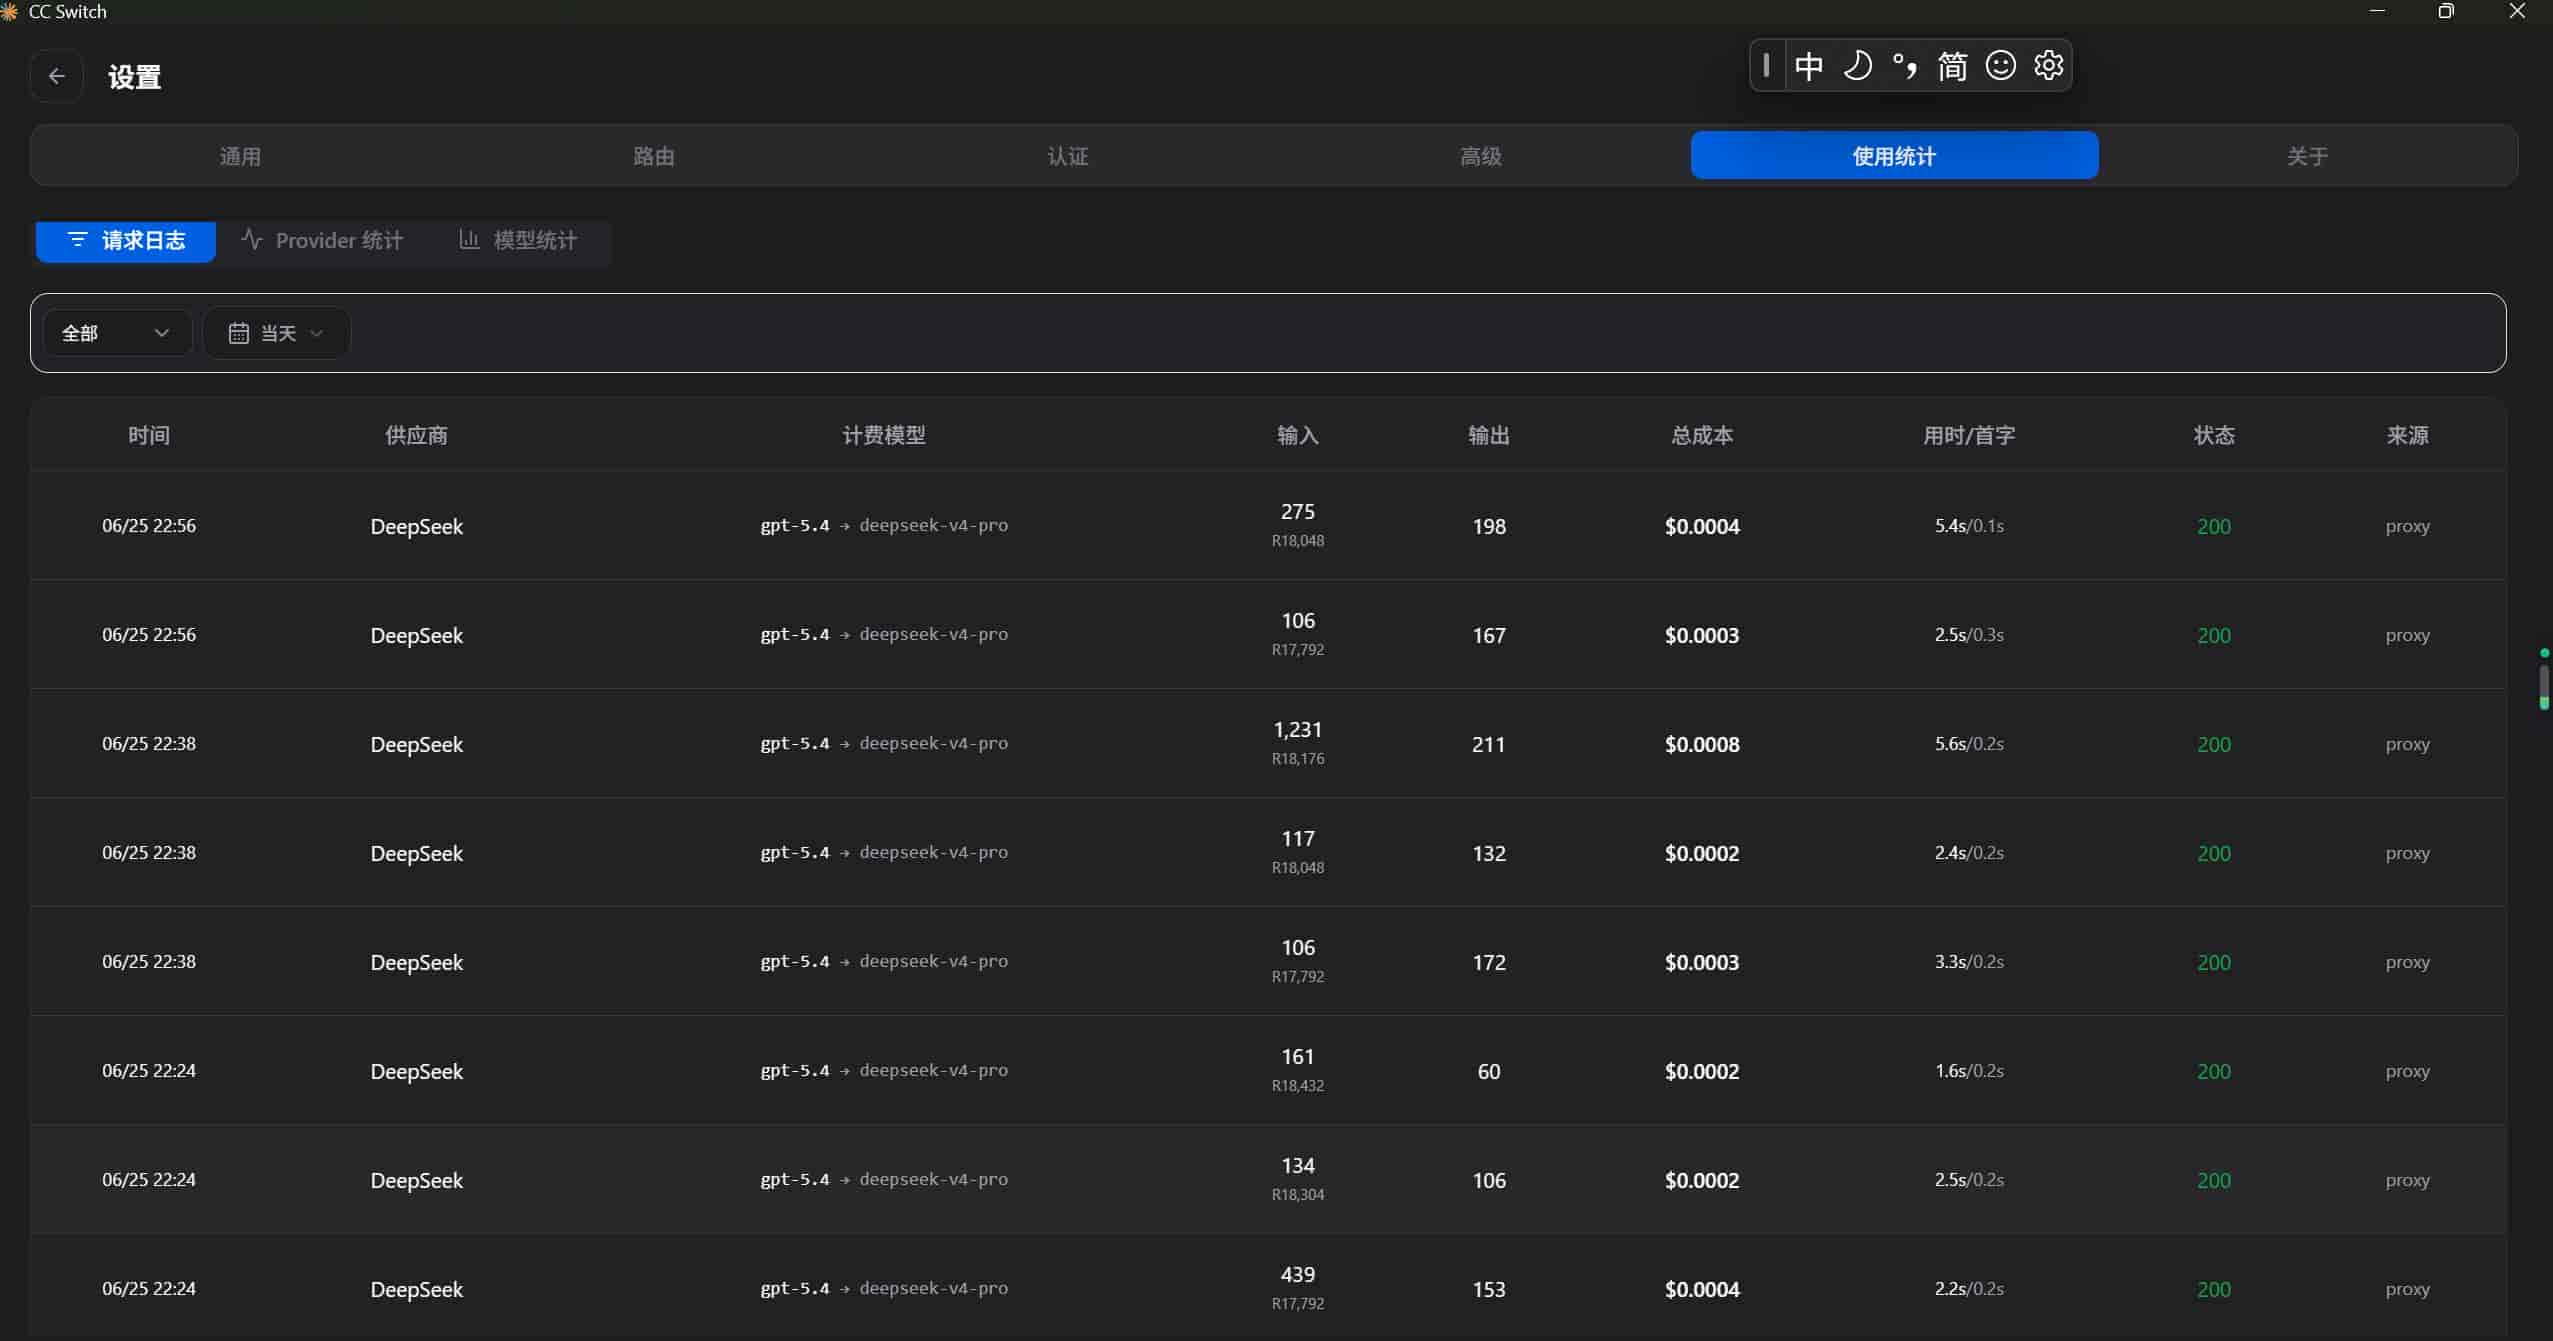
Task: Show the 请求日志 view
Action: point(126,241)
